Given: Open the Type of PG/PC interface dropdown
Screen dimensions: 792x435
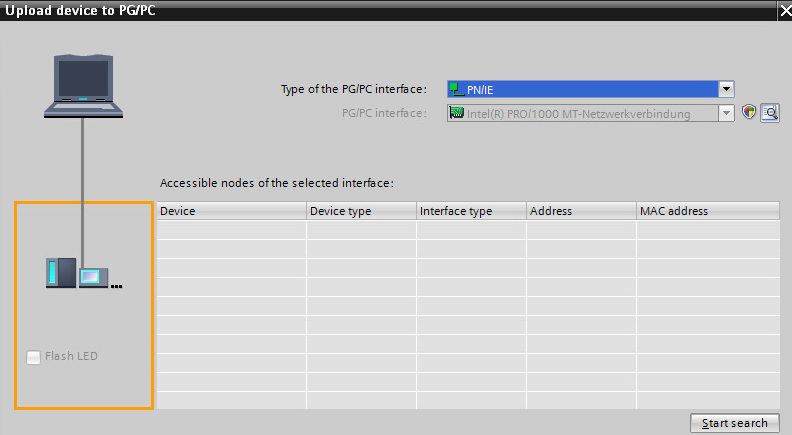Looking at the screenshot, I should tap(727, 89).
